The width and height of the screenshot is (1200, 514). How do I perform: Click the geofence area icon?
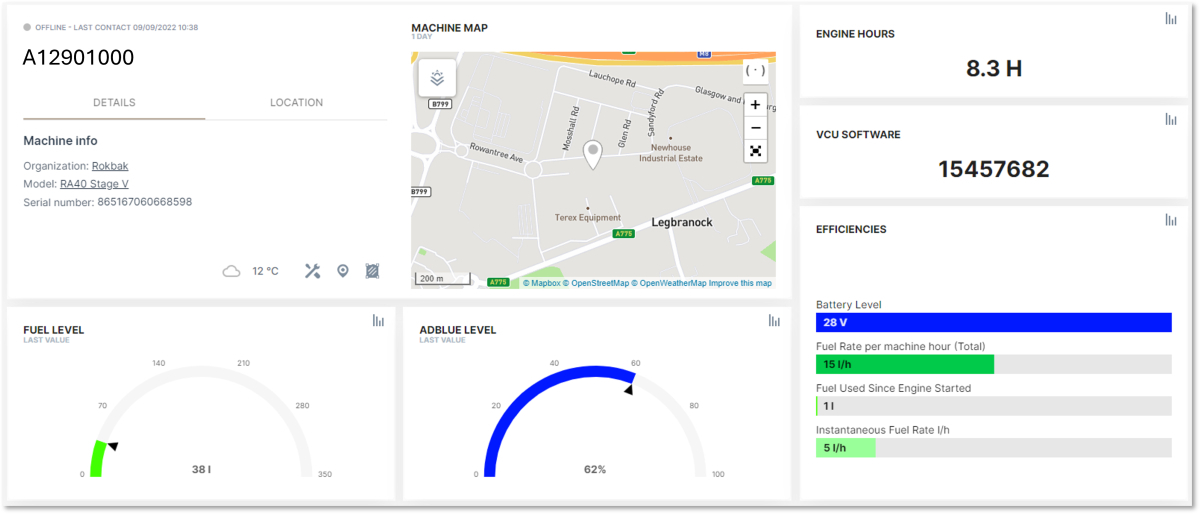pyautogui.click(x=372, y=271)
